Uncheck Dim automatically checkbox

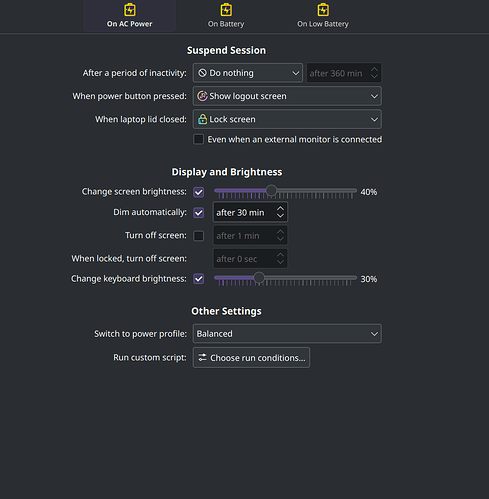(199, 212)
